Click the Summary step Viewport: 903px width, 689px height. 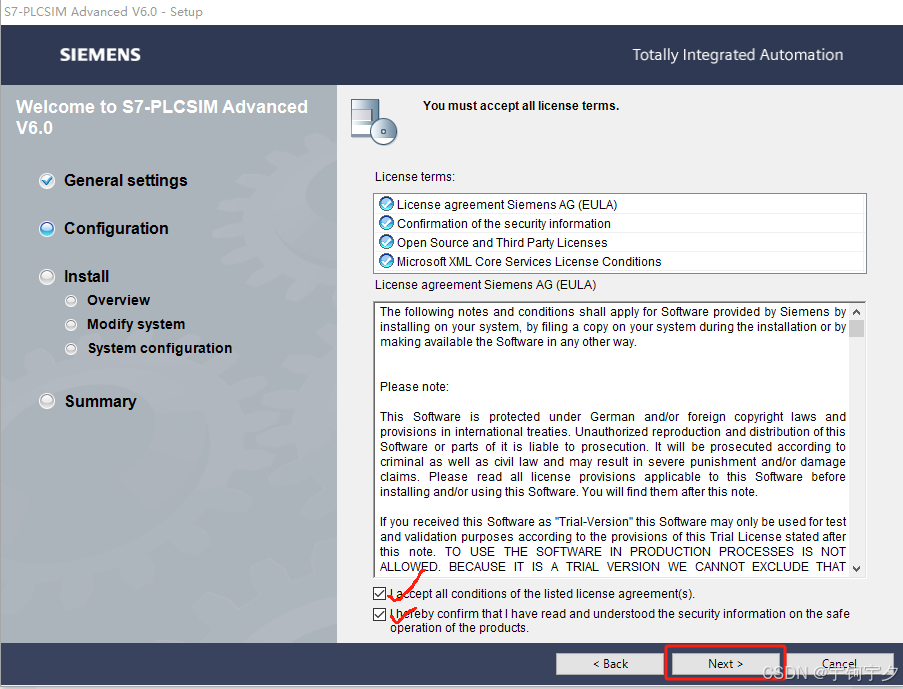pyautogui.click(x=101, y=402)
